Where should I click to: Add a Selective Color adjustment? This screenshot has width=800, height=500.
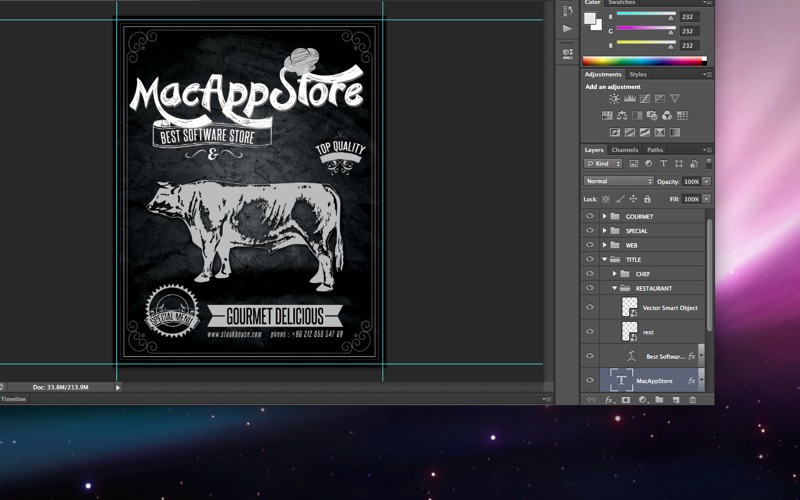660,132
